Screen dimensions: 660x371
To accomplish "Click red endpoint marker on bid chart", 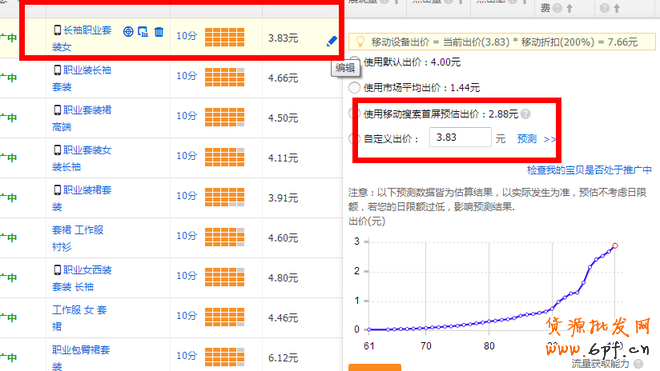I will [x=615, y=246].
